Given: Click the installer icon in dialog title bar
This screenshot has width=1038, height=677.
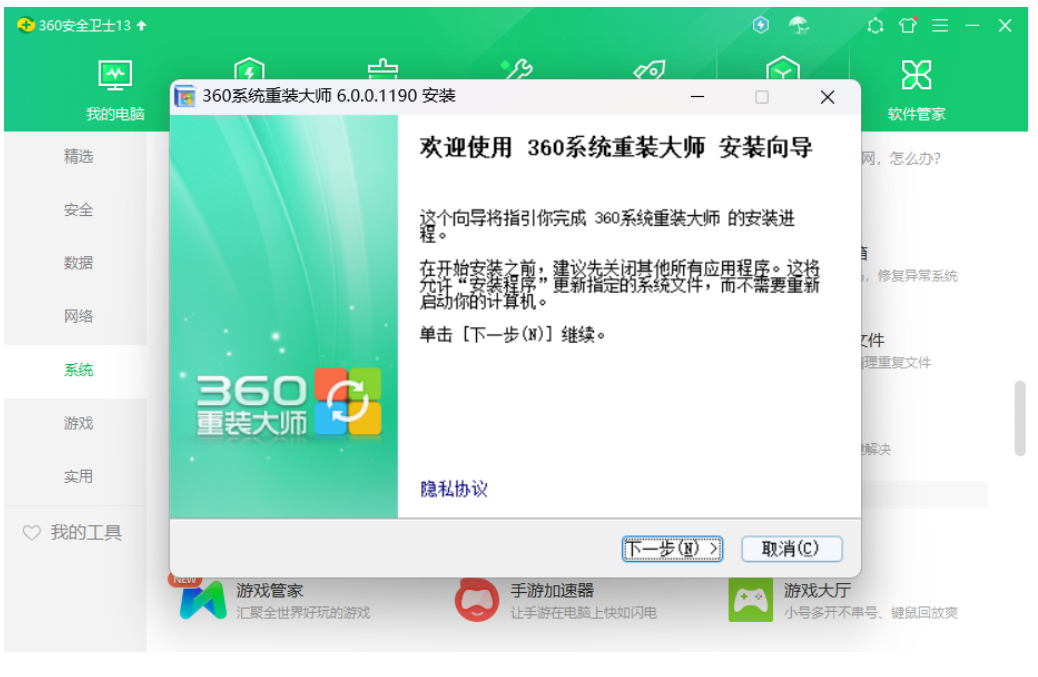Looking at the screenshot, I should click(x=185, y=97).
